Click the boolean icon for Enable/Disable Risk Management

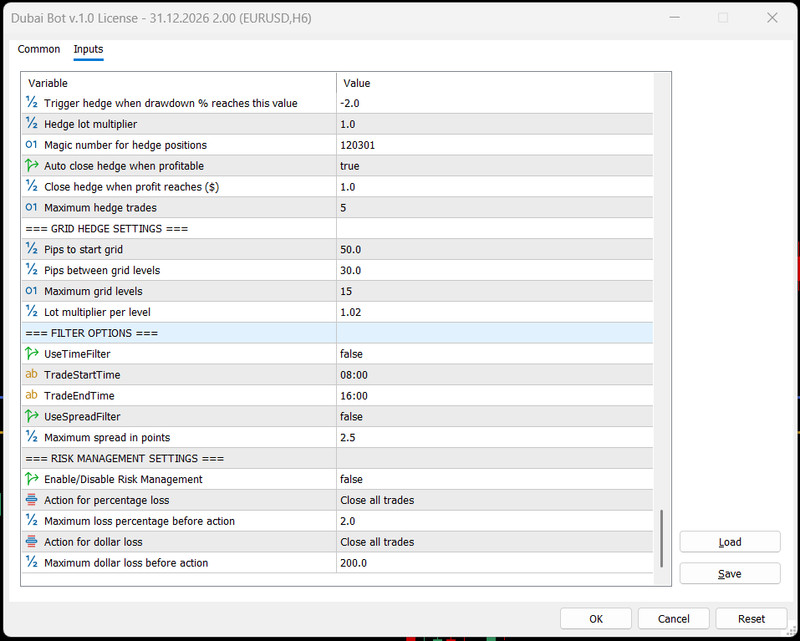(x=32, y=479)
